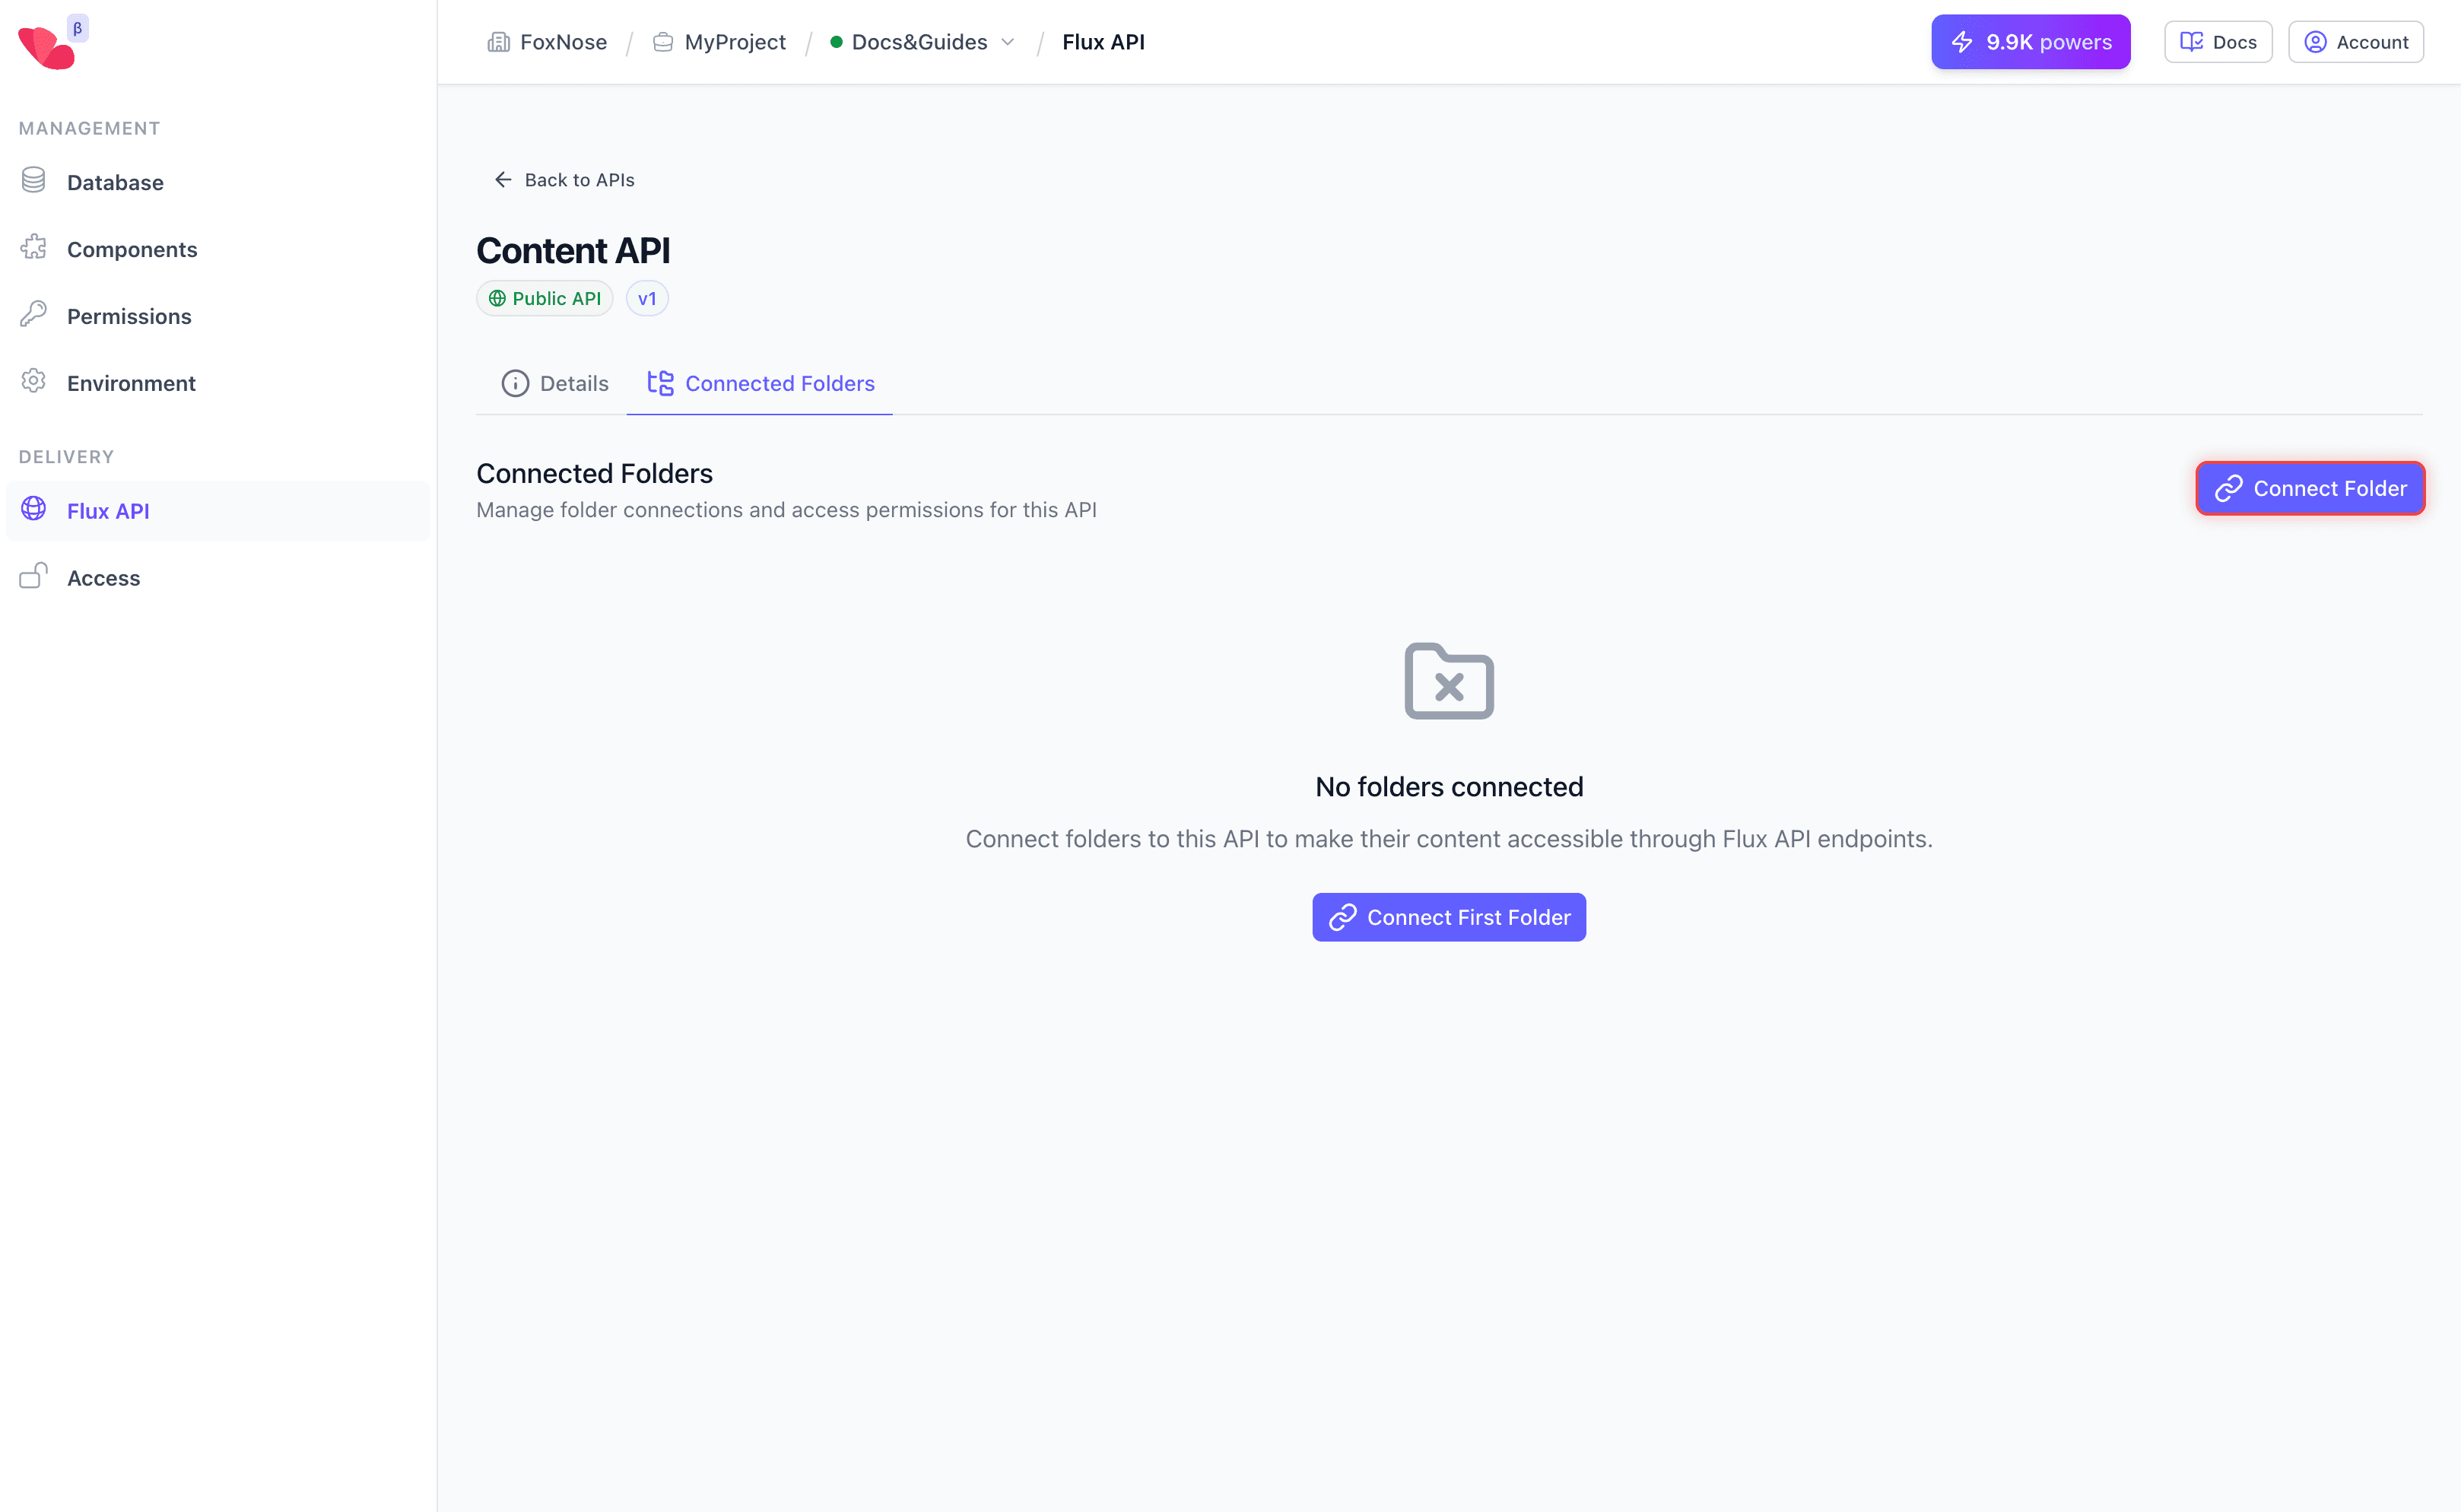Select the Connected Folders tab
The width and height of the screenshot is (2461, 1512).
click(x=779, y=383)
